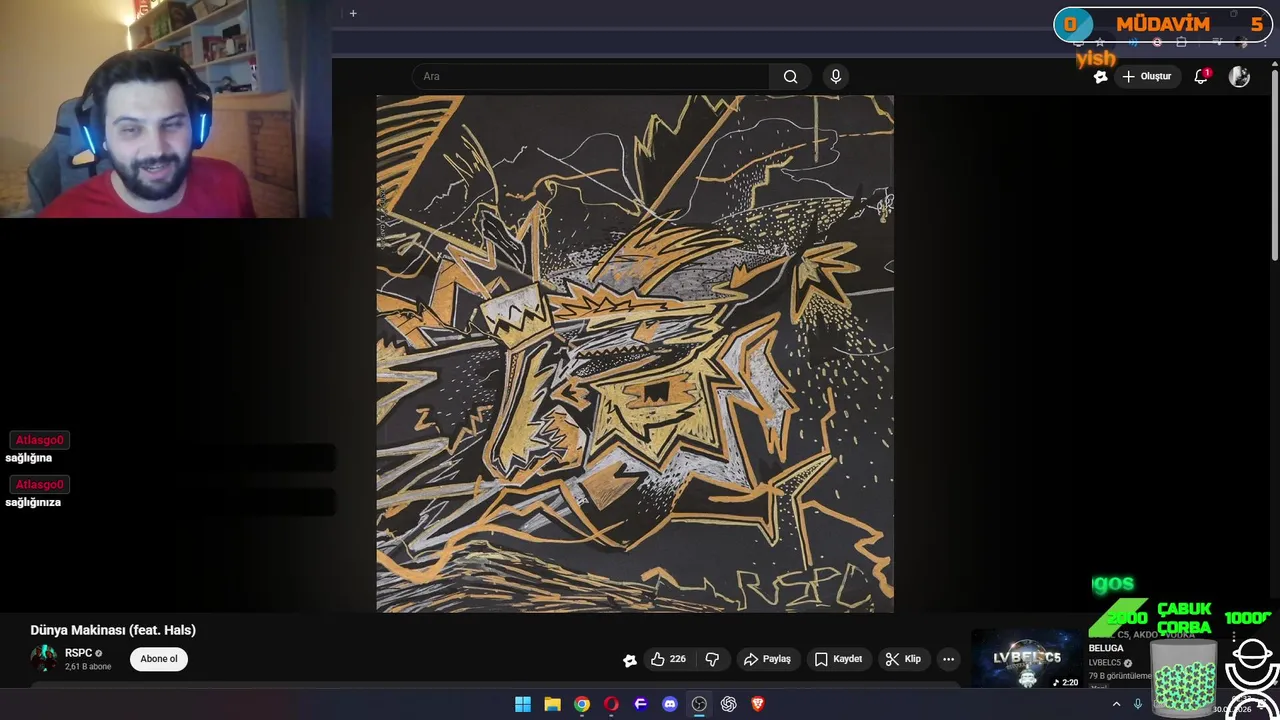This screenshot has height=720, width=1280.
Task: Launch Google Chrome from taskbar
Action: coord(582,704)
